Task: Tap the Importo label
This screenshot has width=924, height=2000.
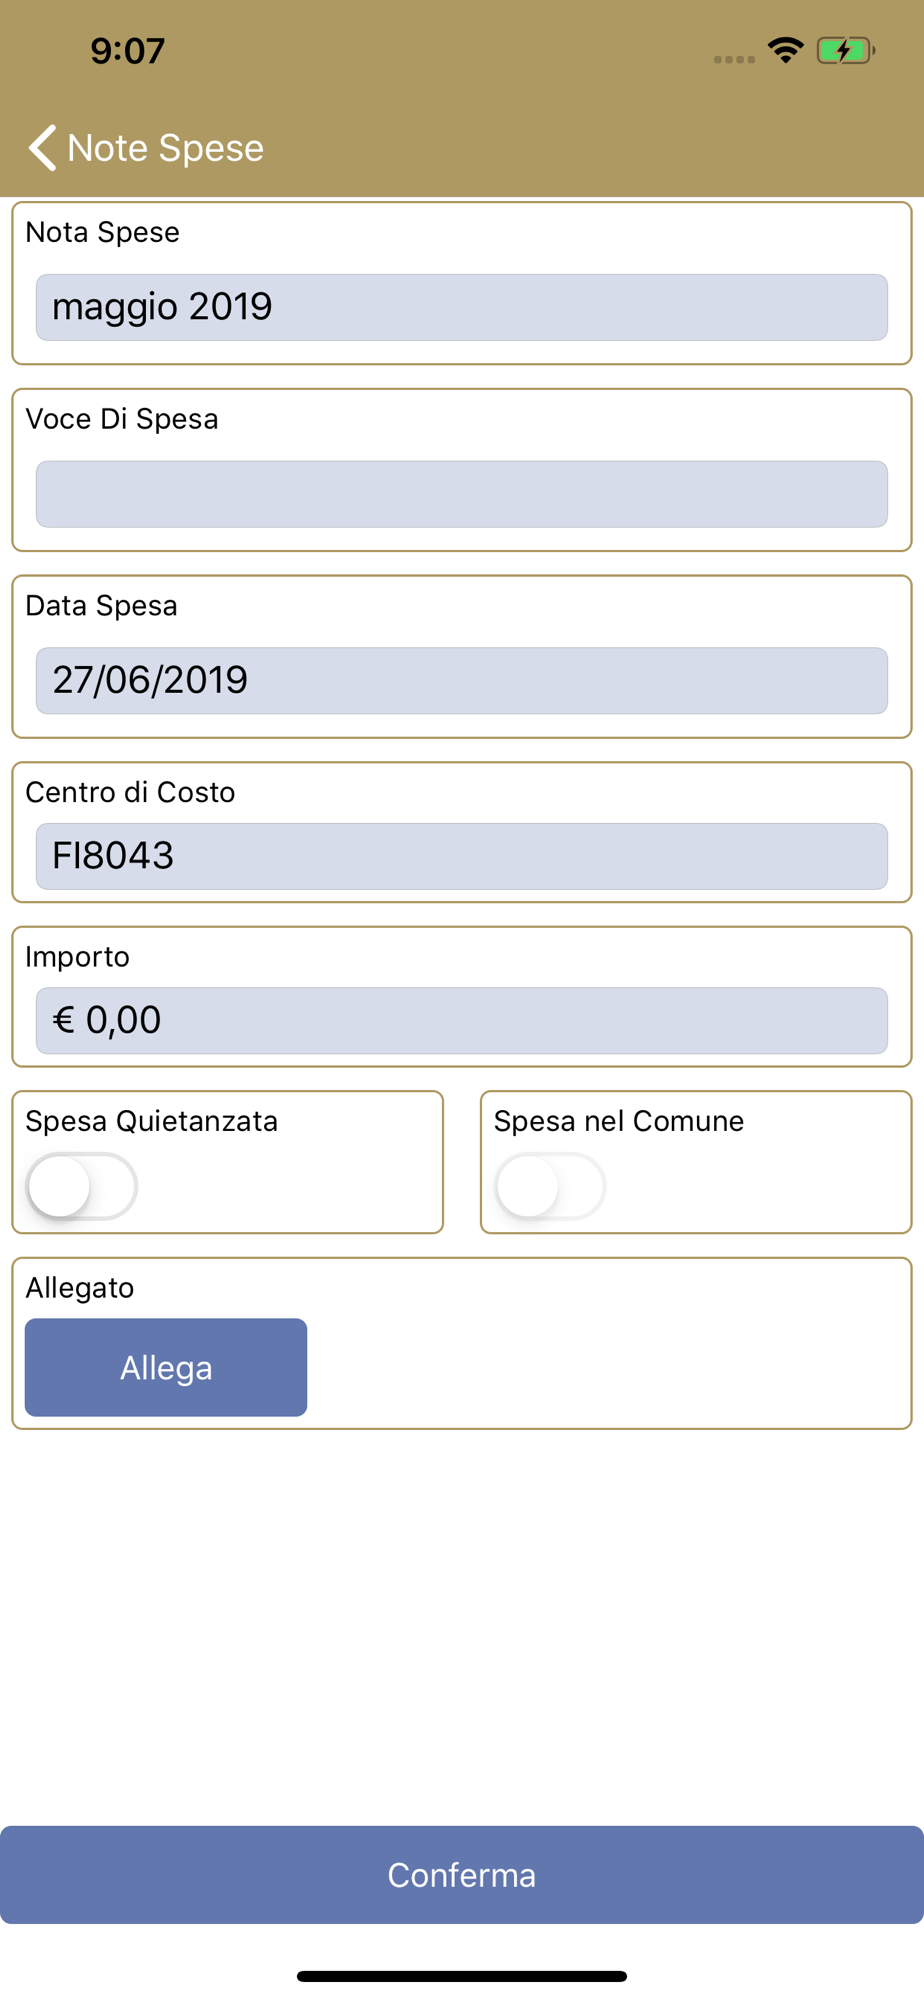Action: tap(78, 957)
